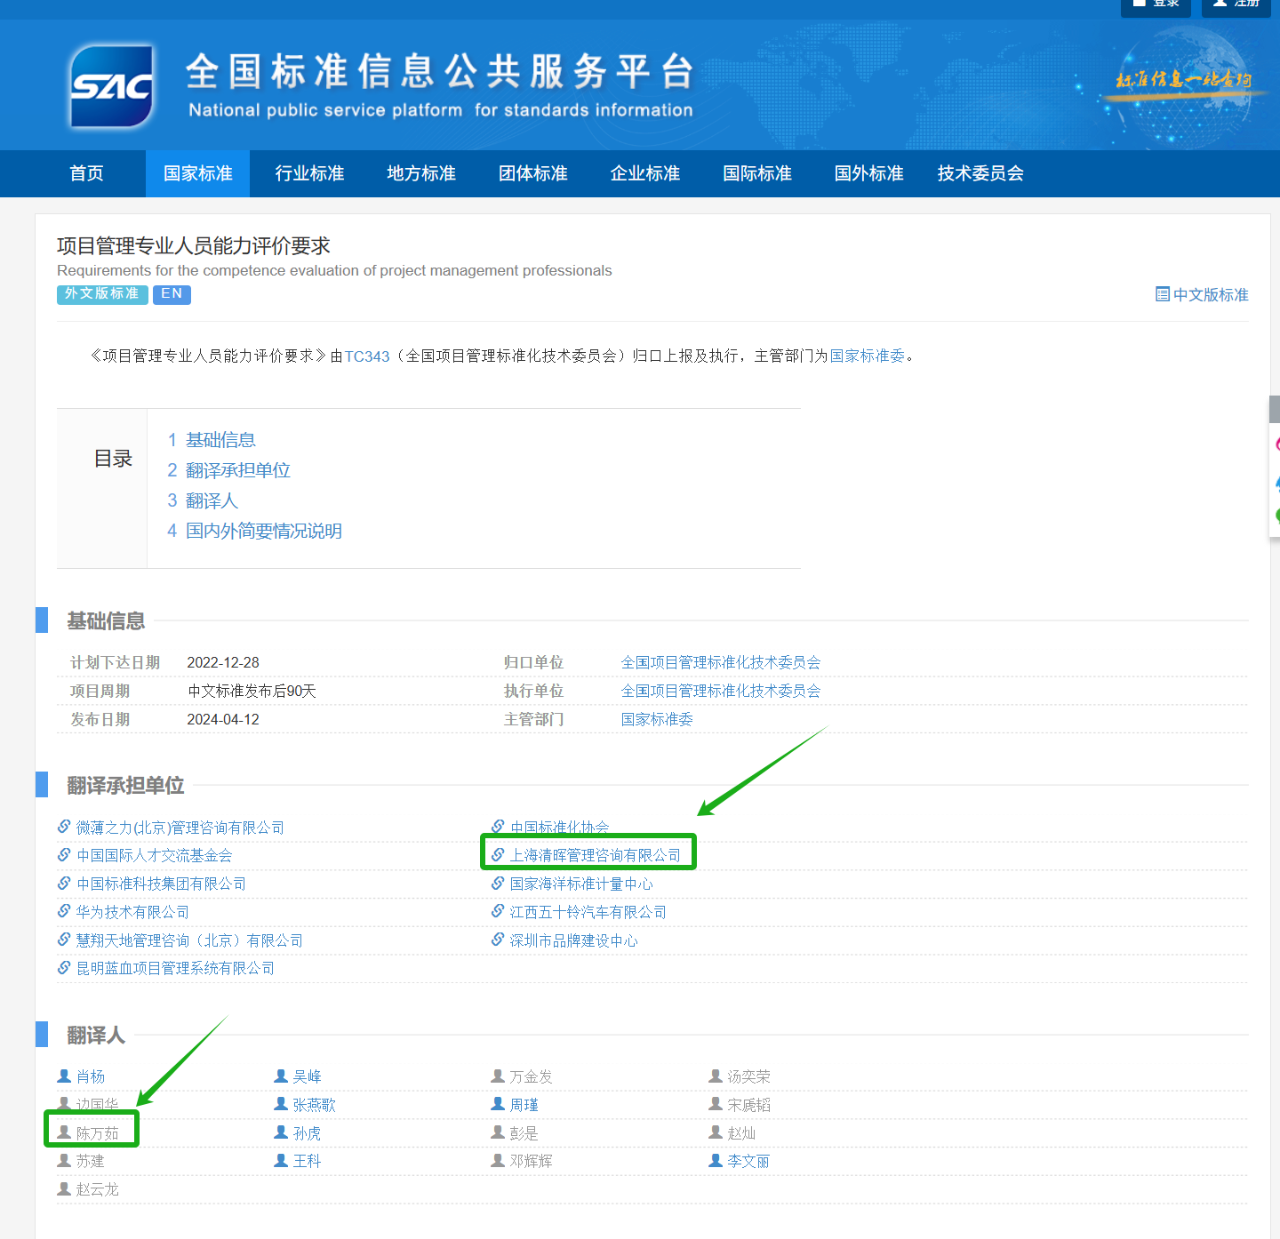Open 国家标准委 link in 主管部门 row

657,719
